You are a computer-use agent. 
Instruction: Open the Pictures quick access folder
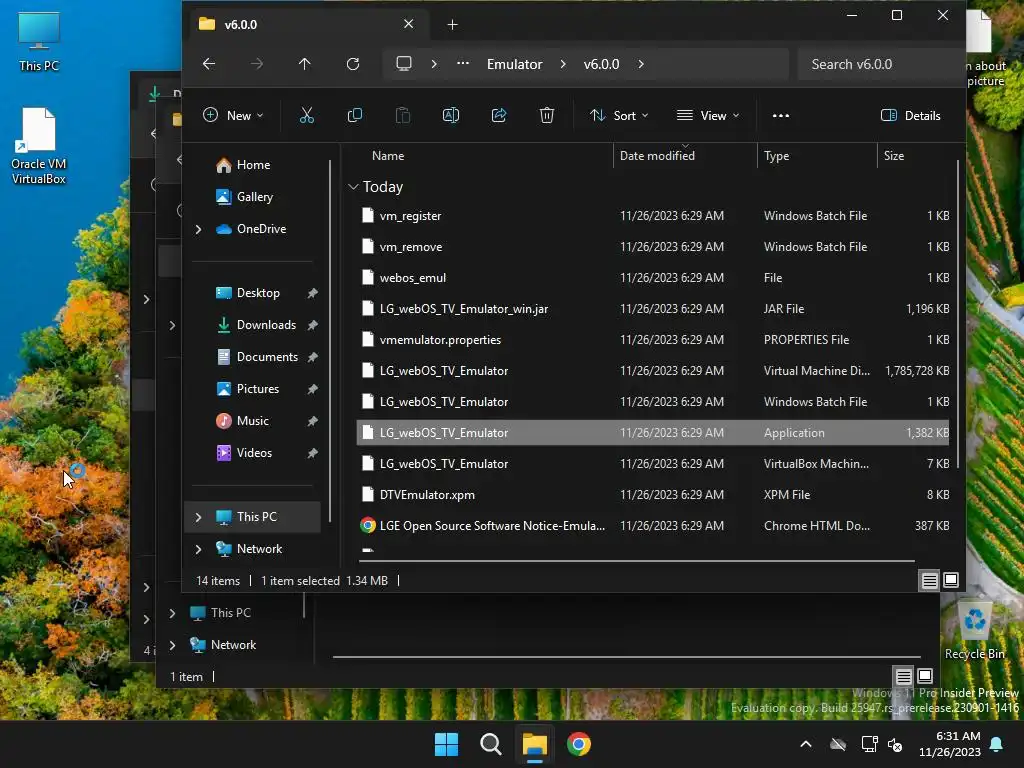[x=257, y=389]
